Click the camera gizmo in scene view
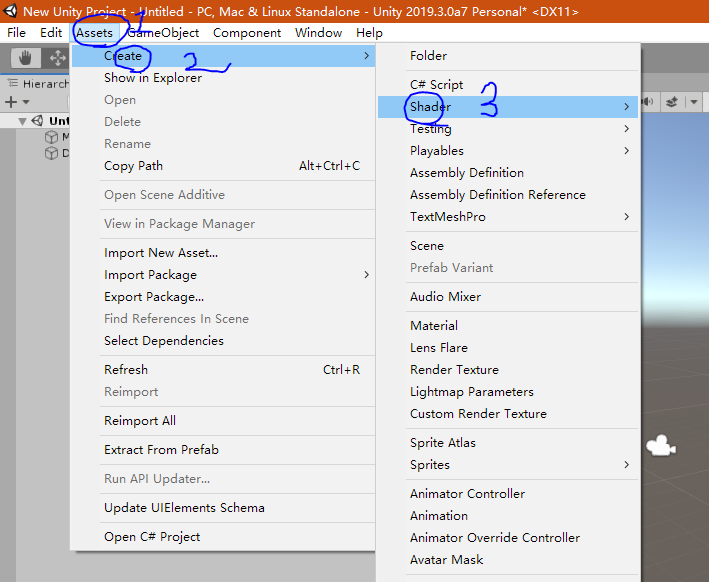Image resolution: width=709 pixels, height=582 pixels. pos(661,446)
